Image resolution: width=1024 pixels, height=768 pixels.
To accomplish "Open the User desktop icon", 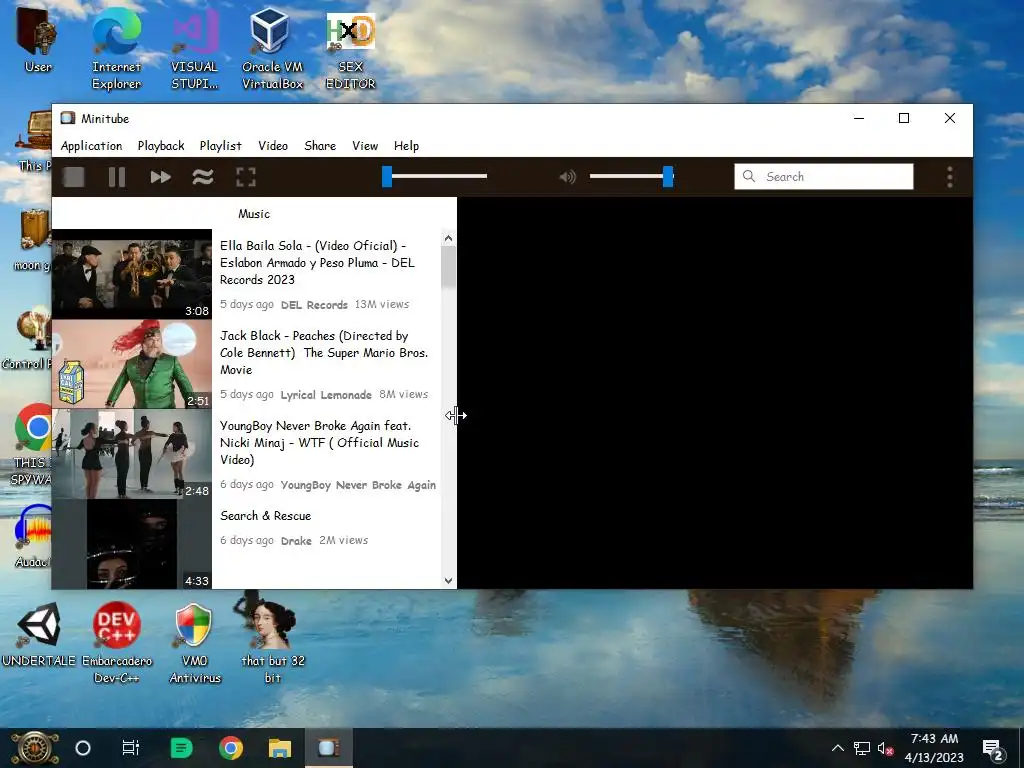I will click(38, 39).
